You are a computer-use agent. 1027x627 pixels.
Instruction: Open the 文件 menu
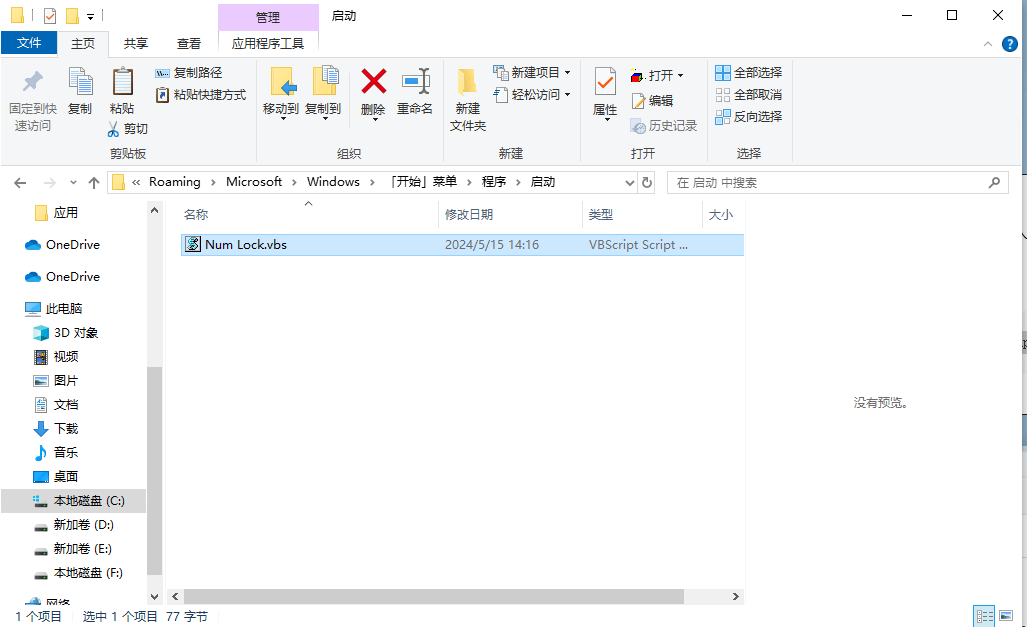pos(30,43)
